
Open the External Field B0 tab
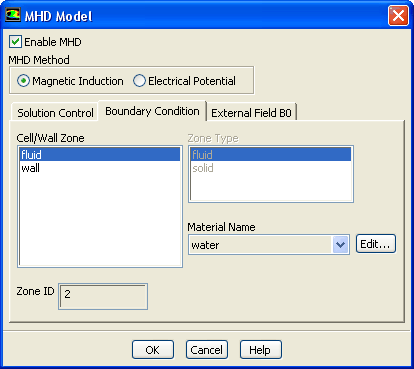[251, 113]
